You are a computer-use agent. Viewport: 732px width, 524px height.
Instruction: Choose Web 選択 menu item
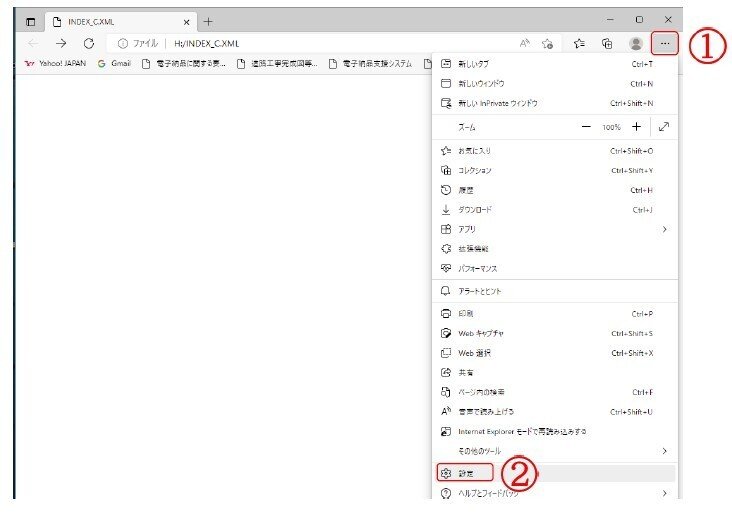555,353
